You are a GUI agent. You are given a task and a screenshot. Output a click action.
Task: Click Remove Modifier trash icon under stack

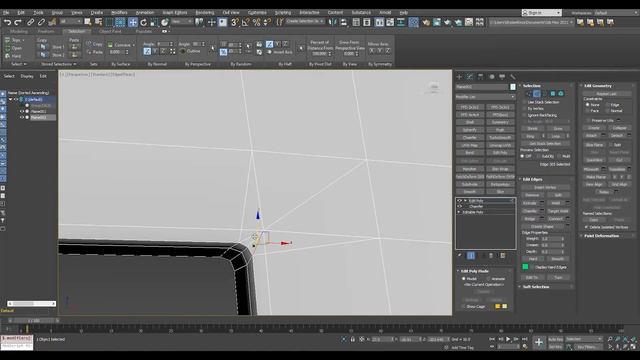[491, 256]
